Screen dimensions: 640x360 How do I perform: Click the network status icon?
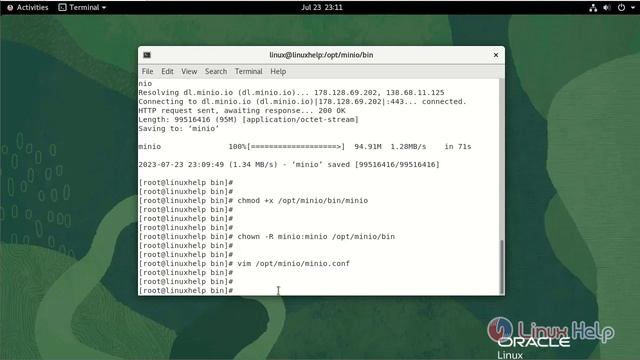pos(593,8)
